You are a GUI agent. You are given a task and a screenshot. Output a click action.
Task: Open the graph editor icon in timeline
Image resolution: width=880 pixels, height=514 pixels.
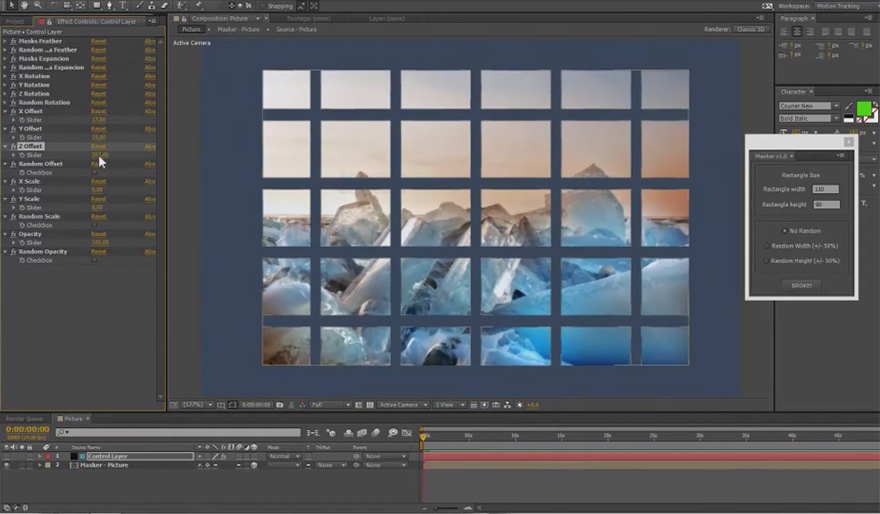point(407,433)
